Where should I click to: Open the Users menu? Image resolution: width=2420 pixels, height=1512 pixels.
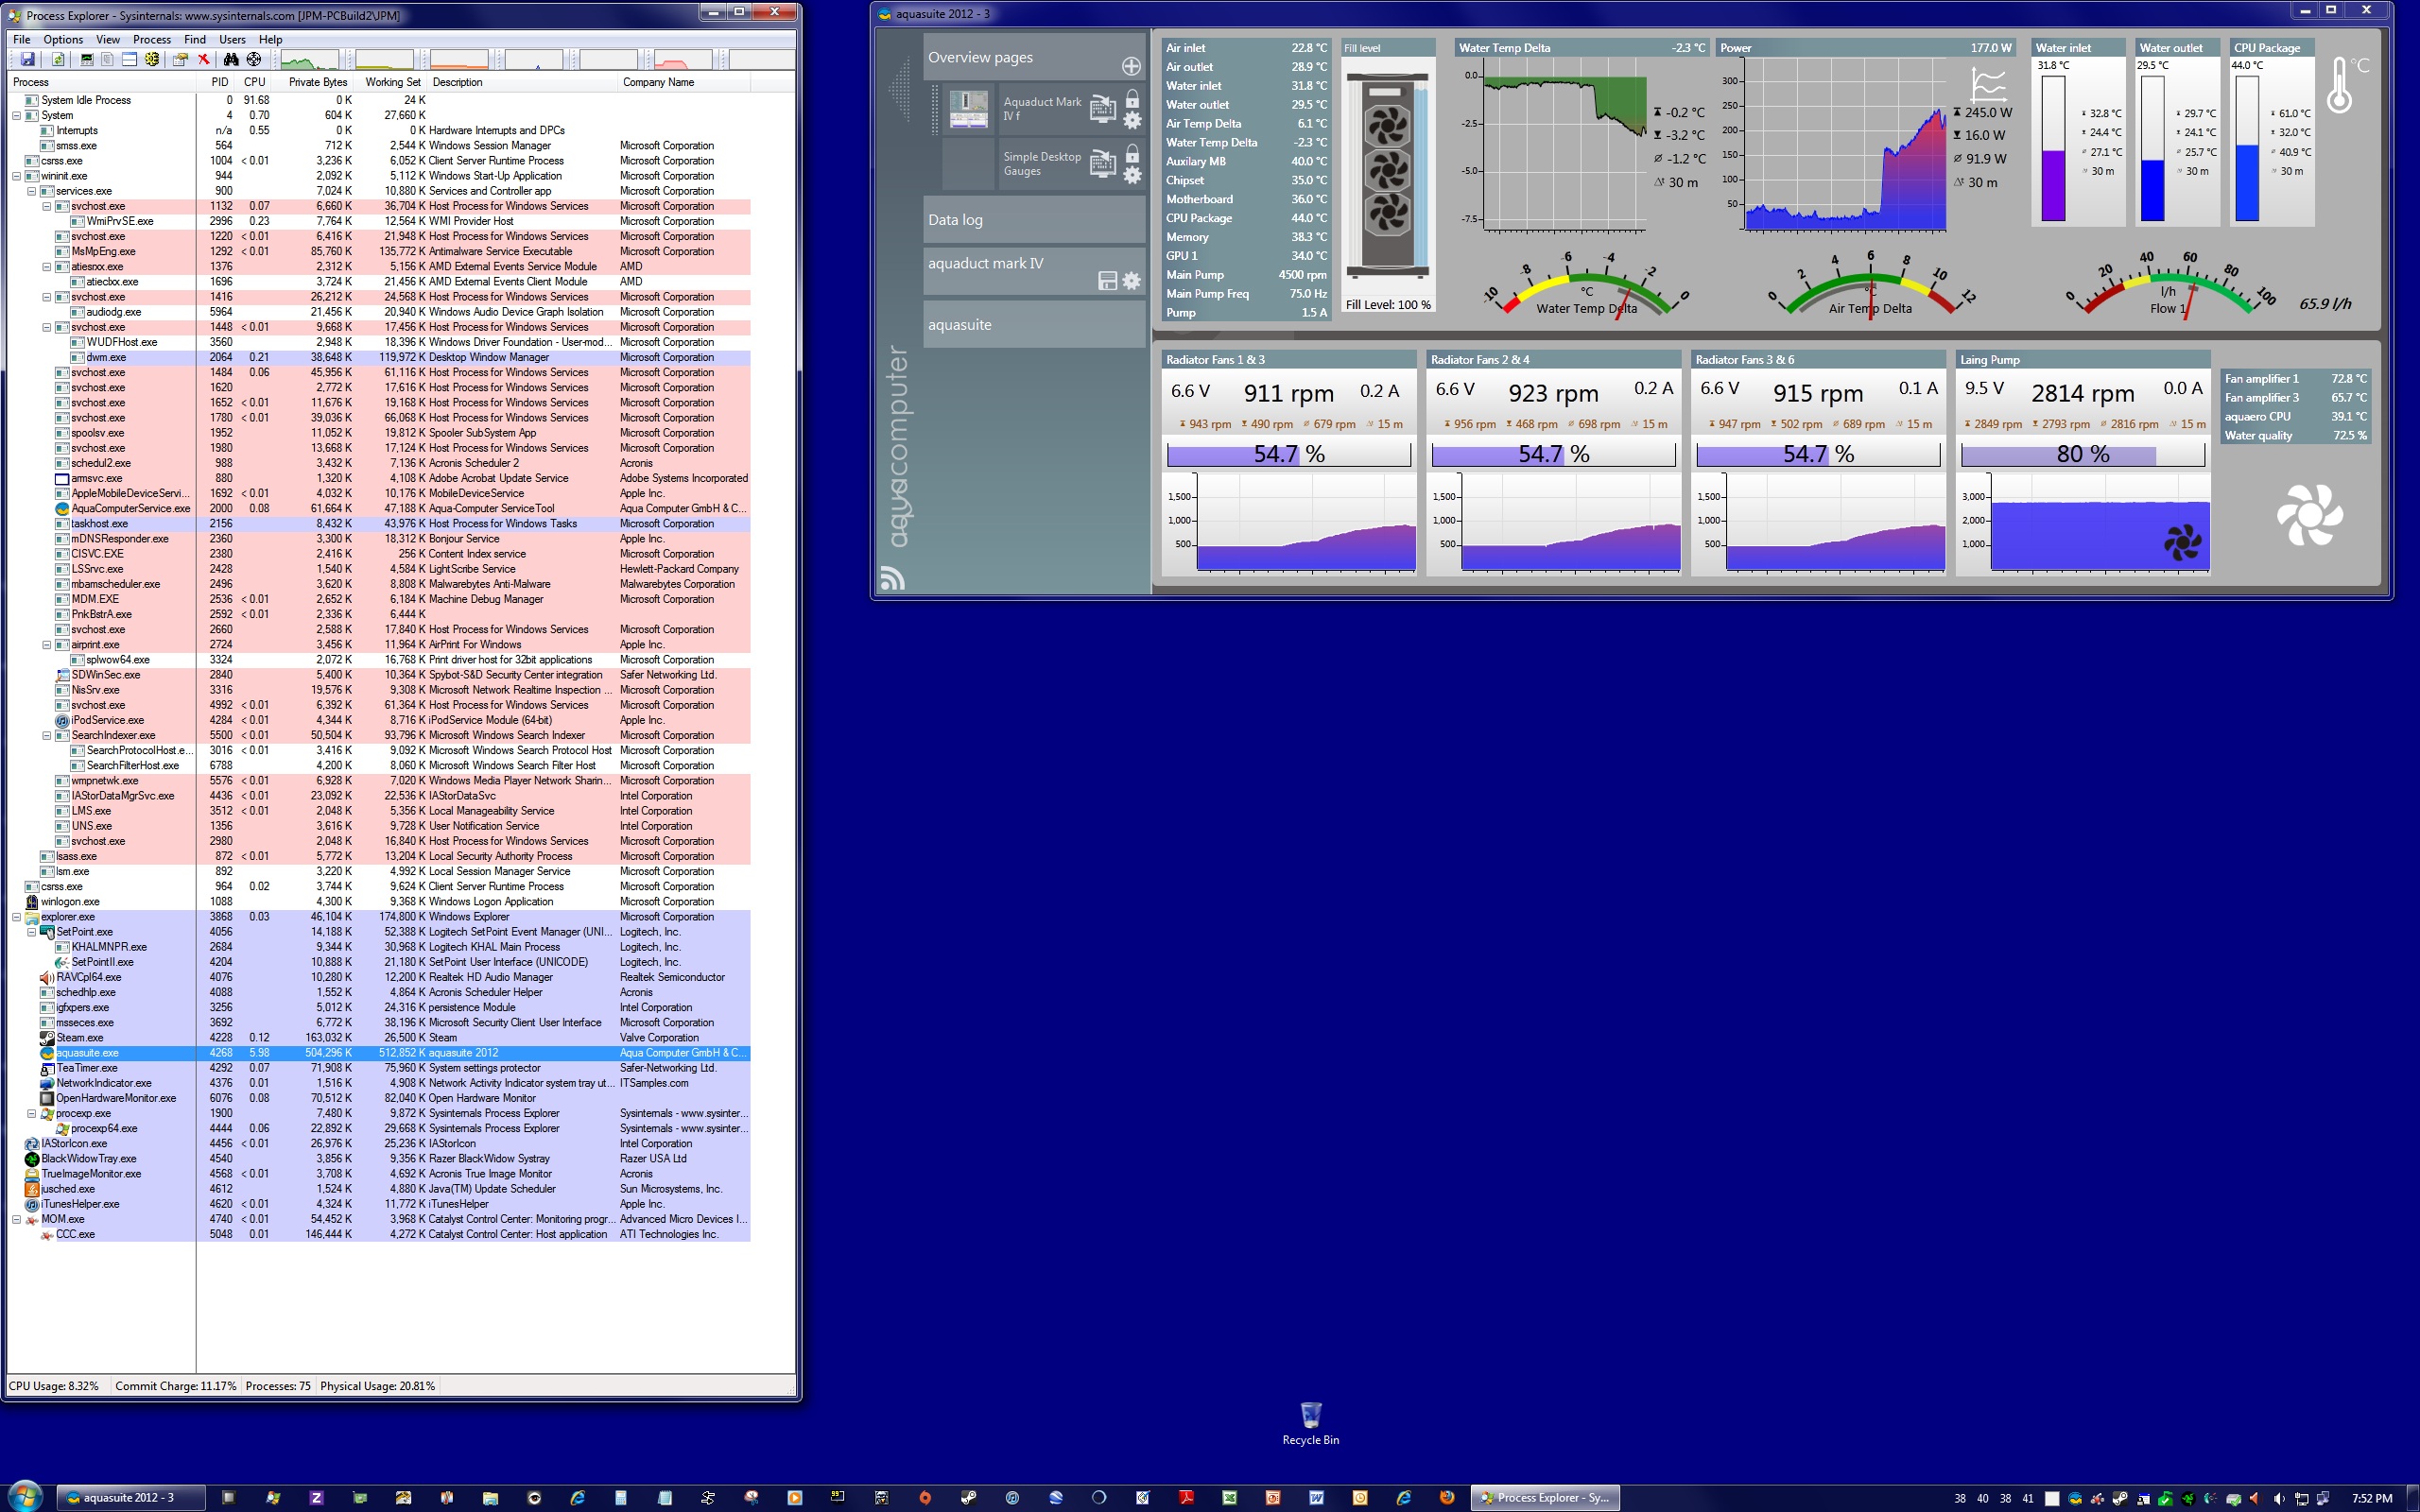(x=232, y=39)
